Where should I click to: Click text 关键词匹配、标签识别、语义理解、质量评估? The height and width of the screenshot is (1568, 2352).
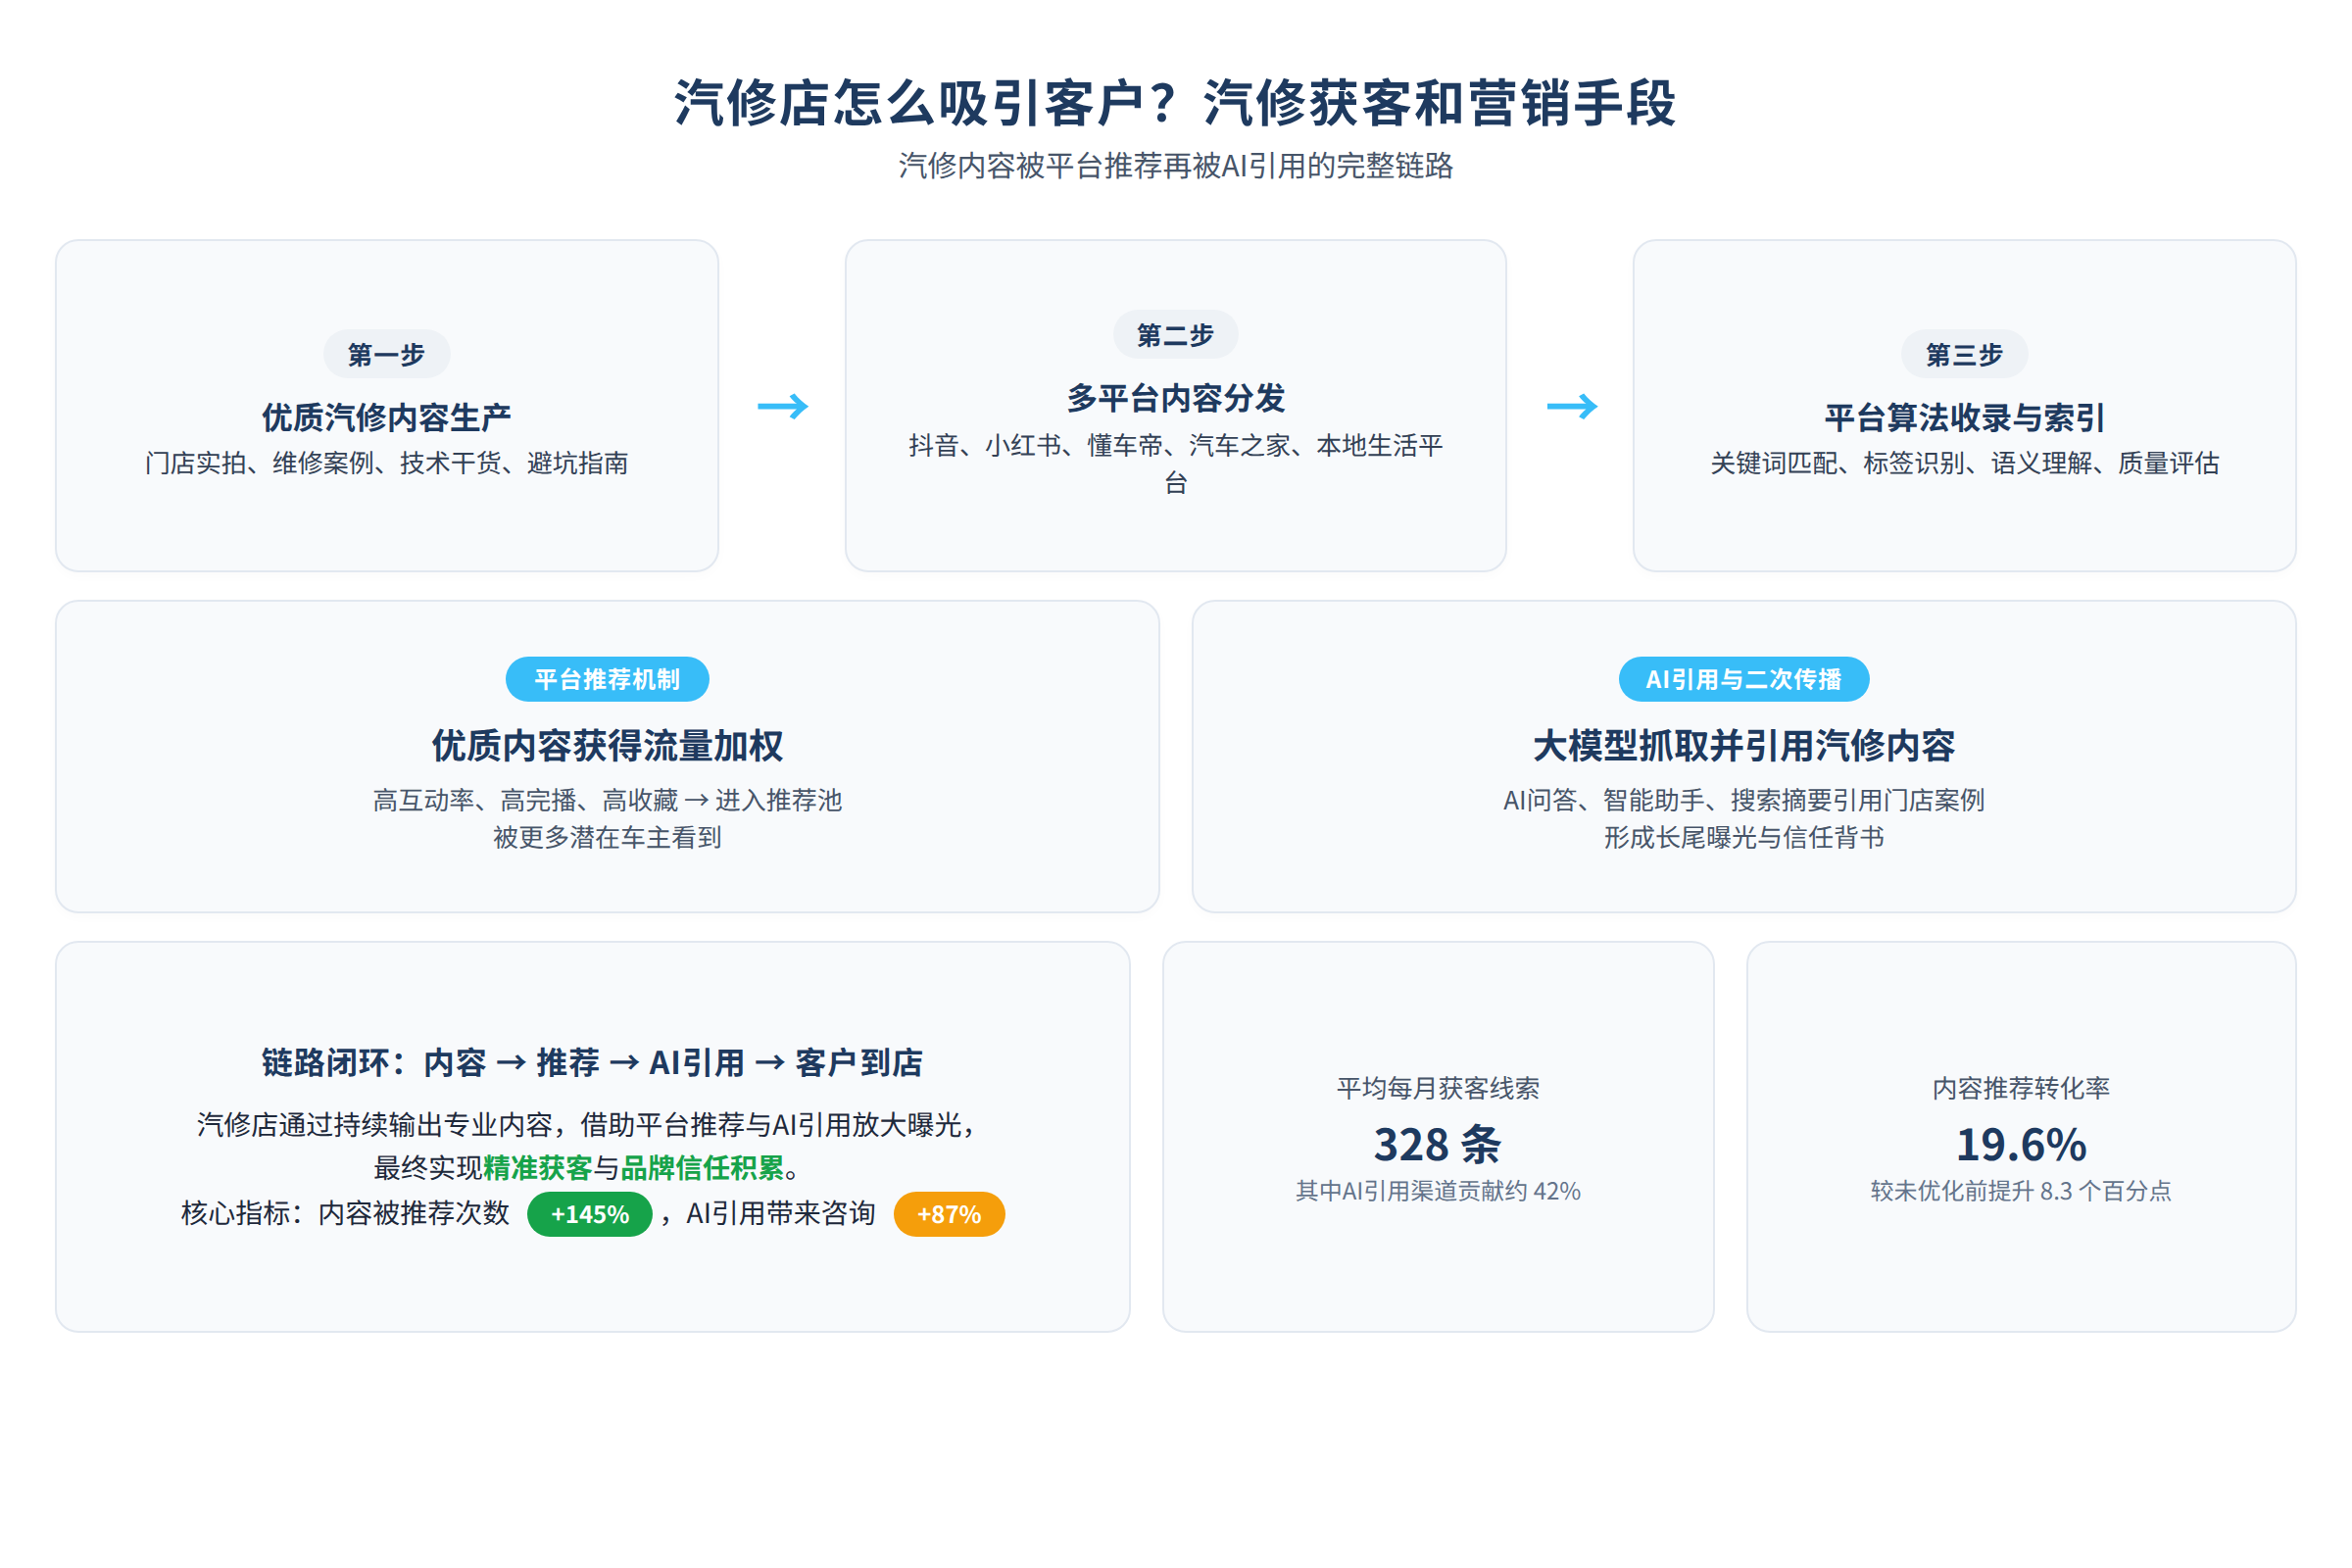coord(1964,463)
